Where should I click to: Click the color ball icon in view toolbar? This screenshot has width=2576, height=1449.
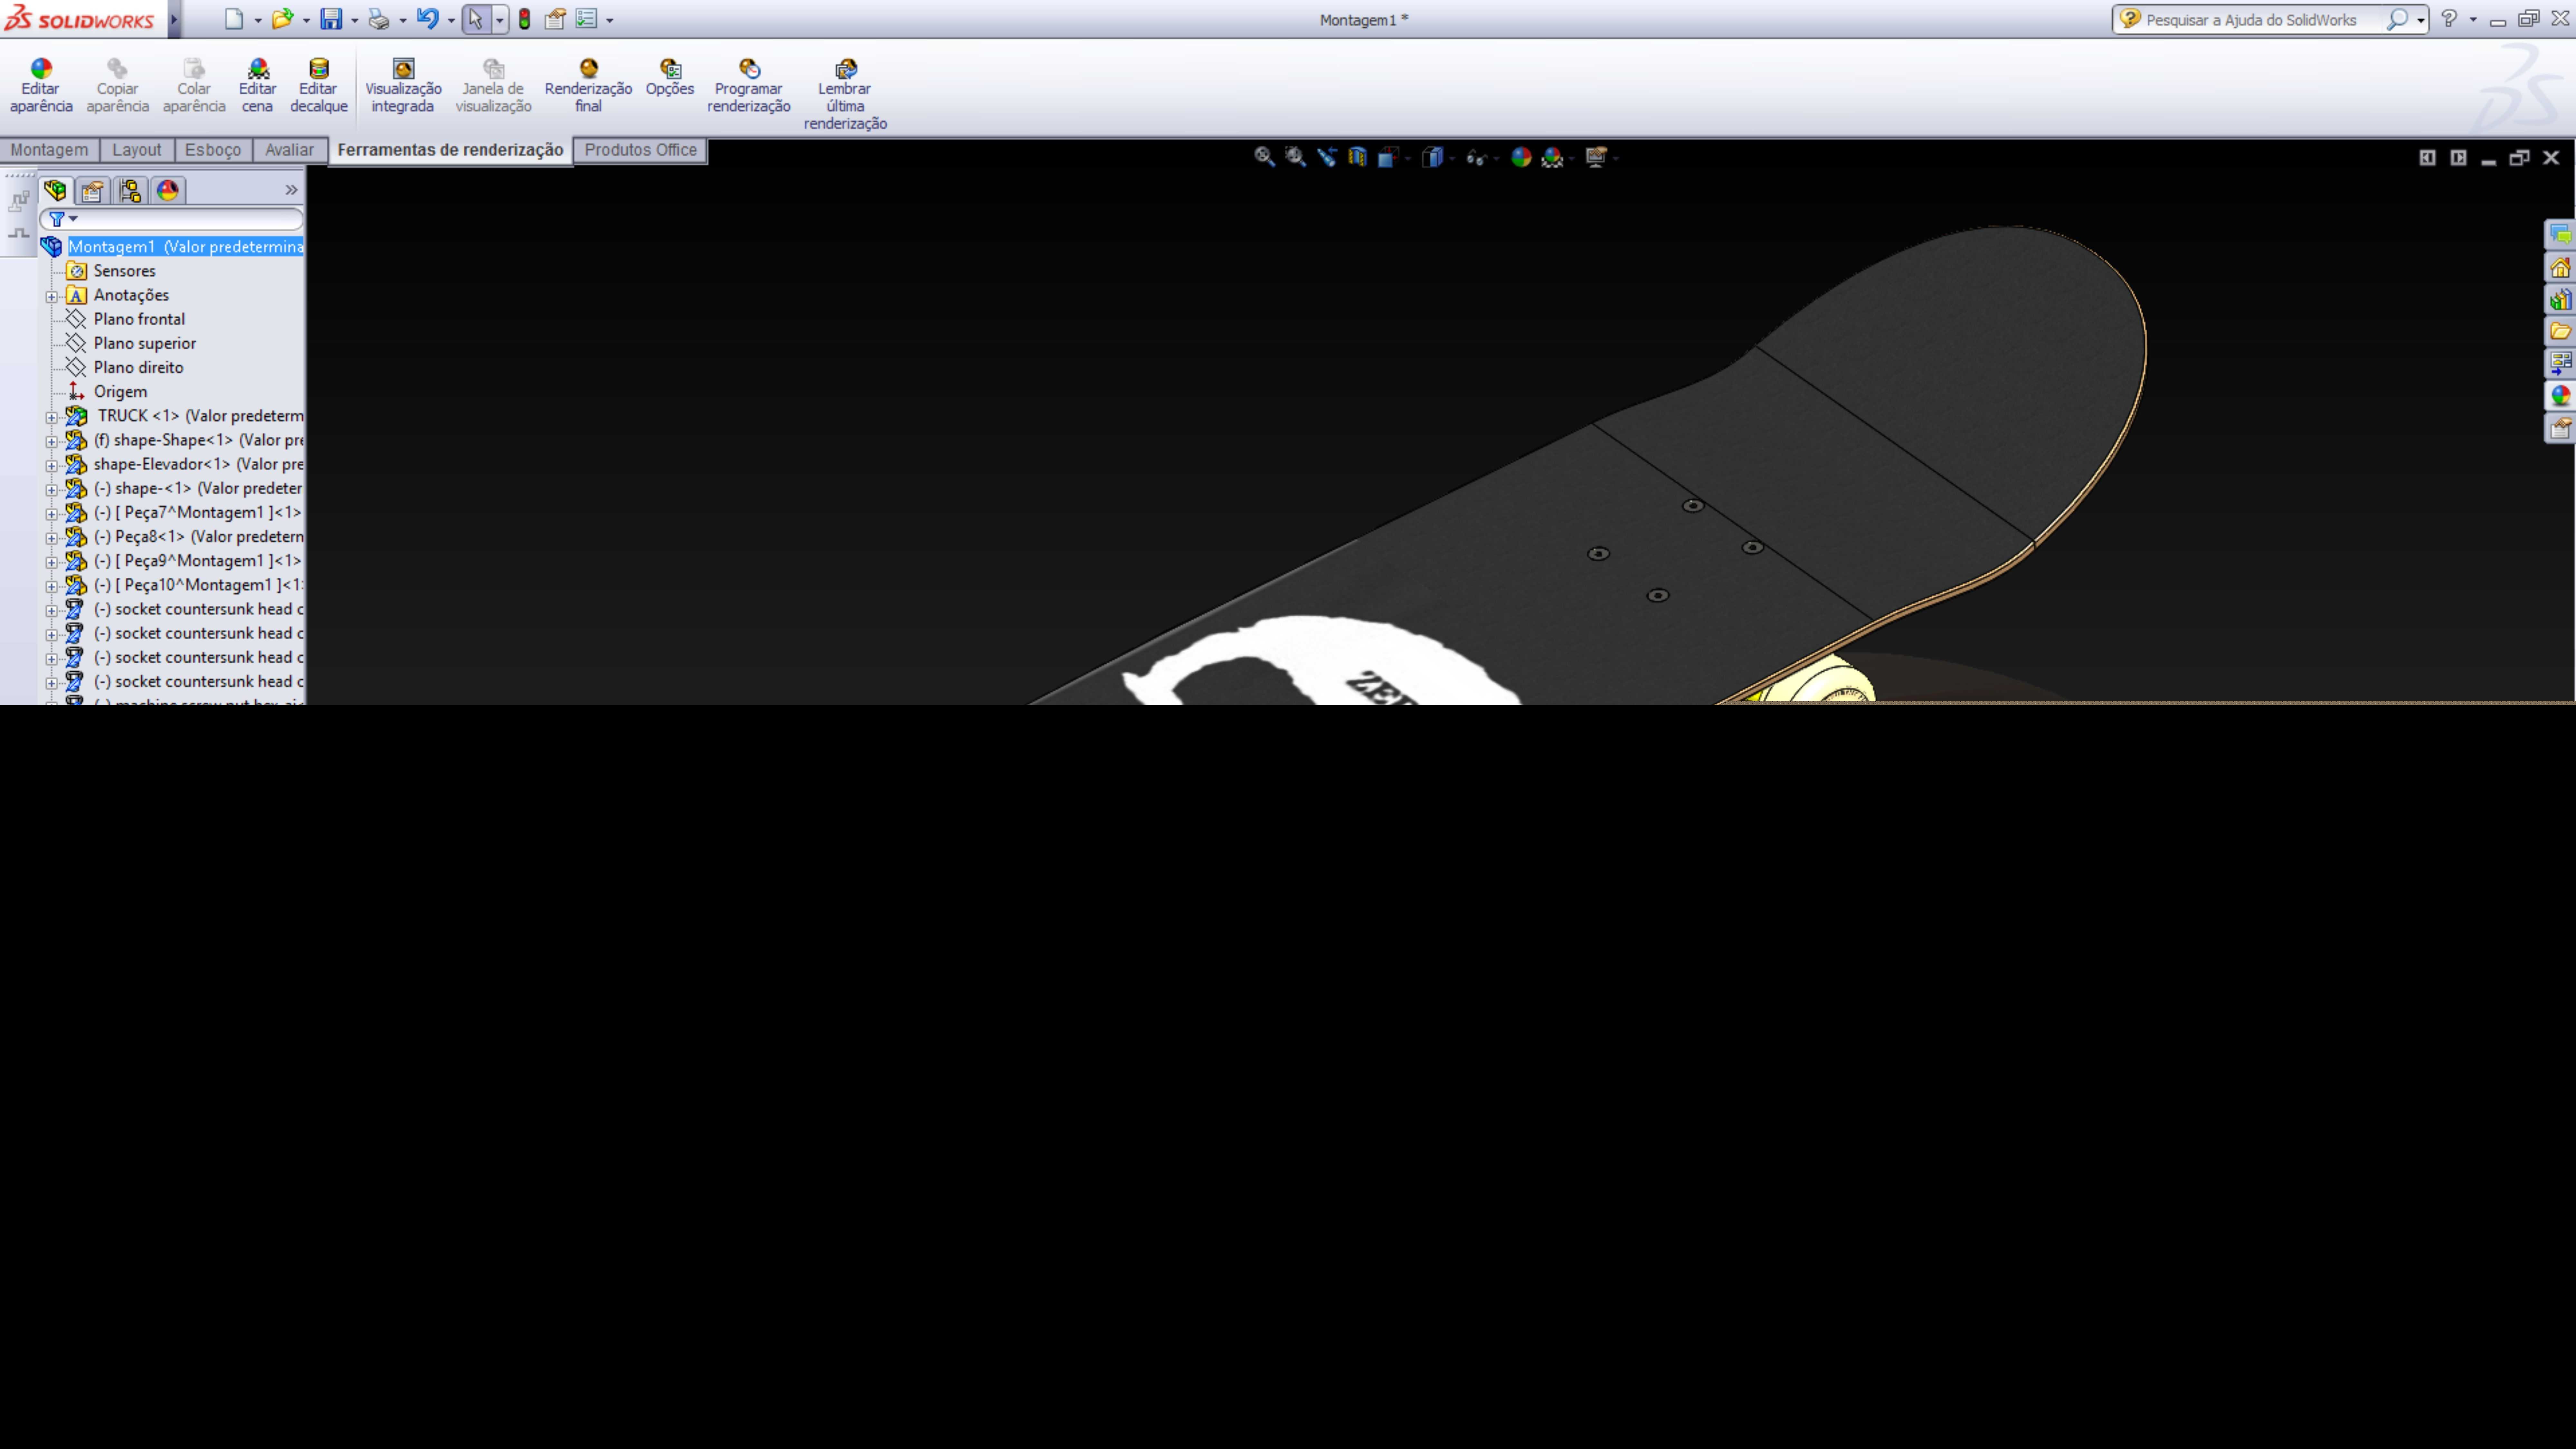(x=1521, y=157)
